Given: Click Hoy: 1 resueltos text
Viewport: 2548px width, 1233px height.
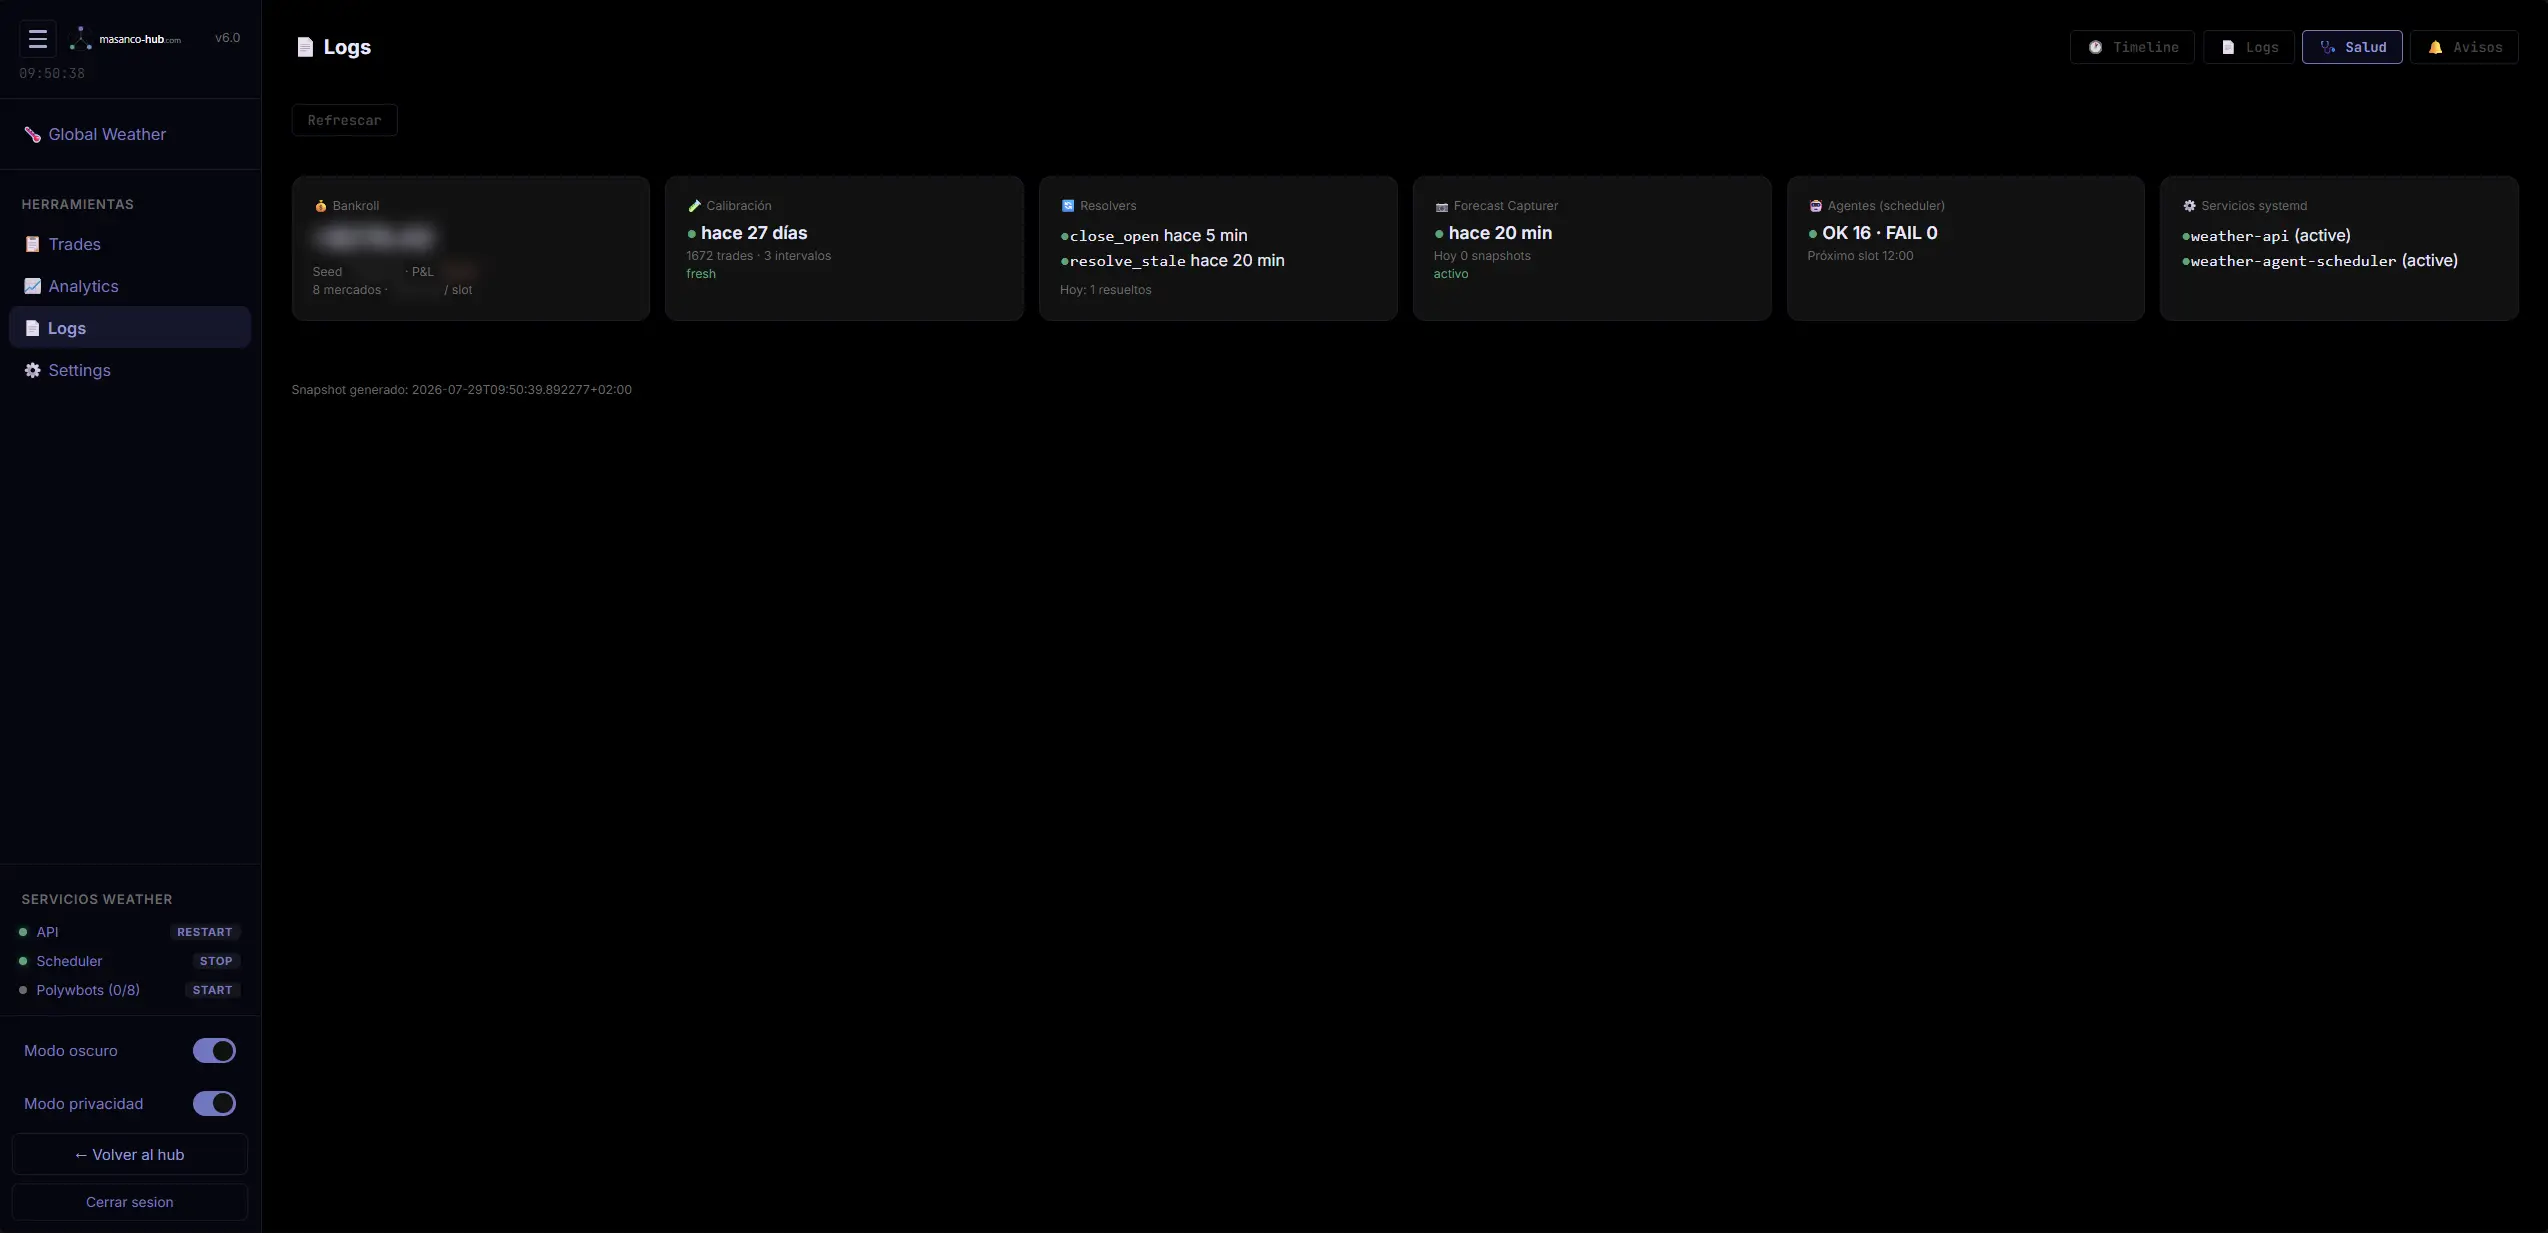Looking at the screenshot, I should pyautogui.click(x=1106, y=290).
